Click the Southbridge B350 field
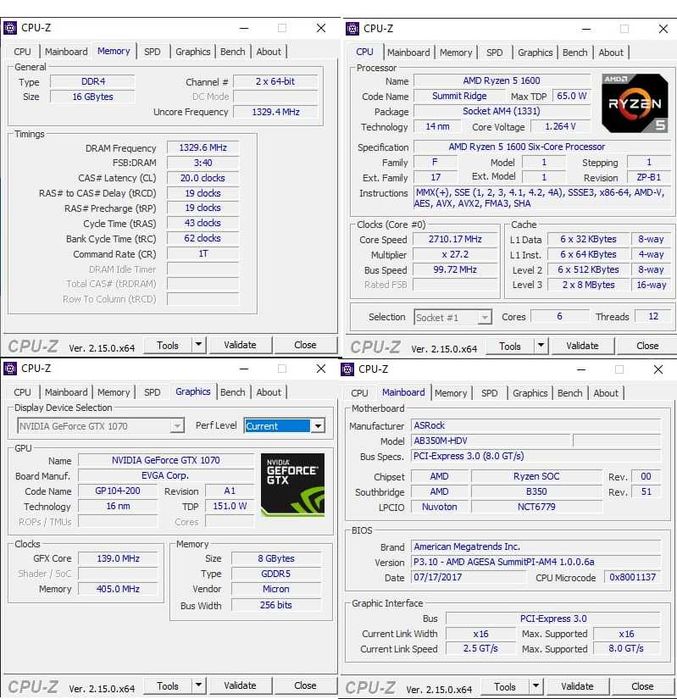The width and height of the screenshot is (677, 699). pos(537,492)
